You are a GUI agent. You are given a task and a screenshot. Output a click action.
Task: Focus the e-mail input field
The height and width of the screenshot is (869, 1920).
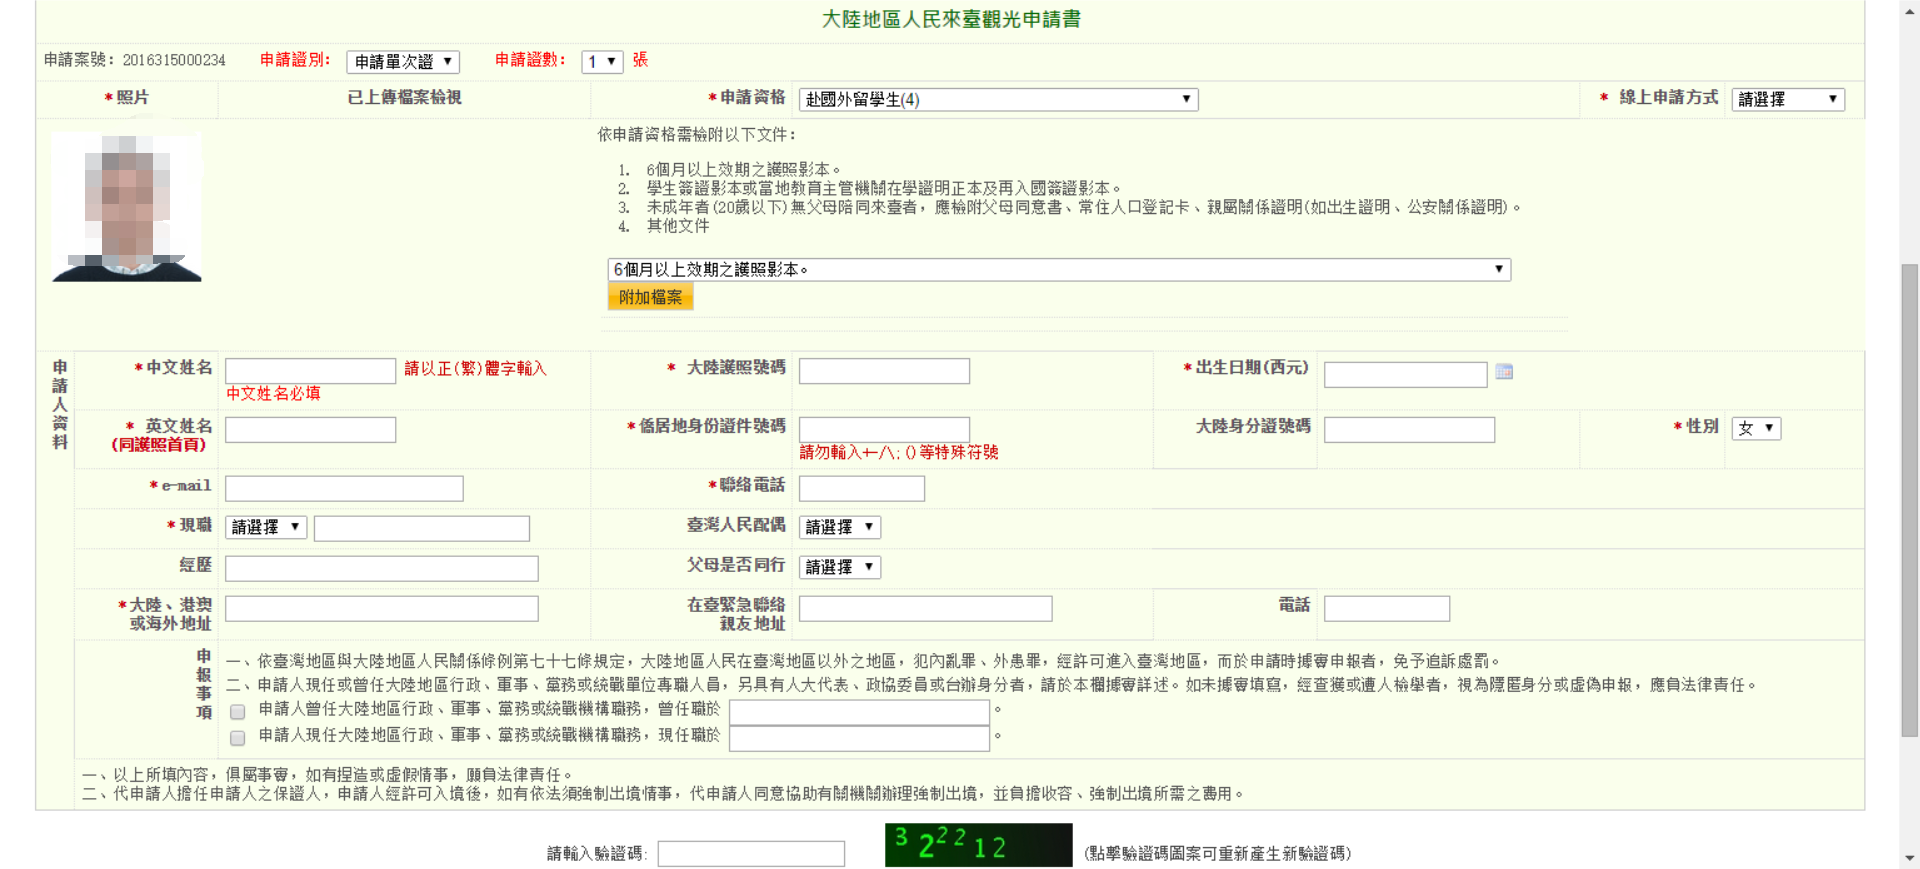(x=344, y=488)
